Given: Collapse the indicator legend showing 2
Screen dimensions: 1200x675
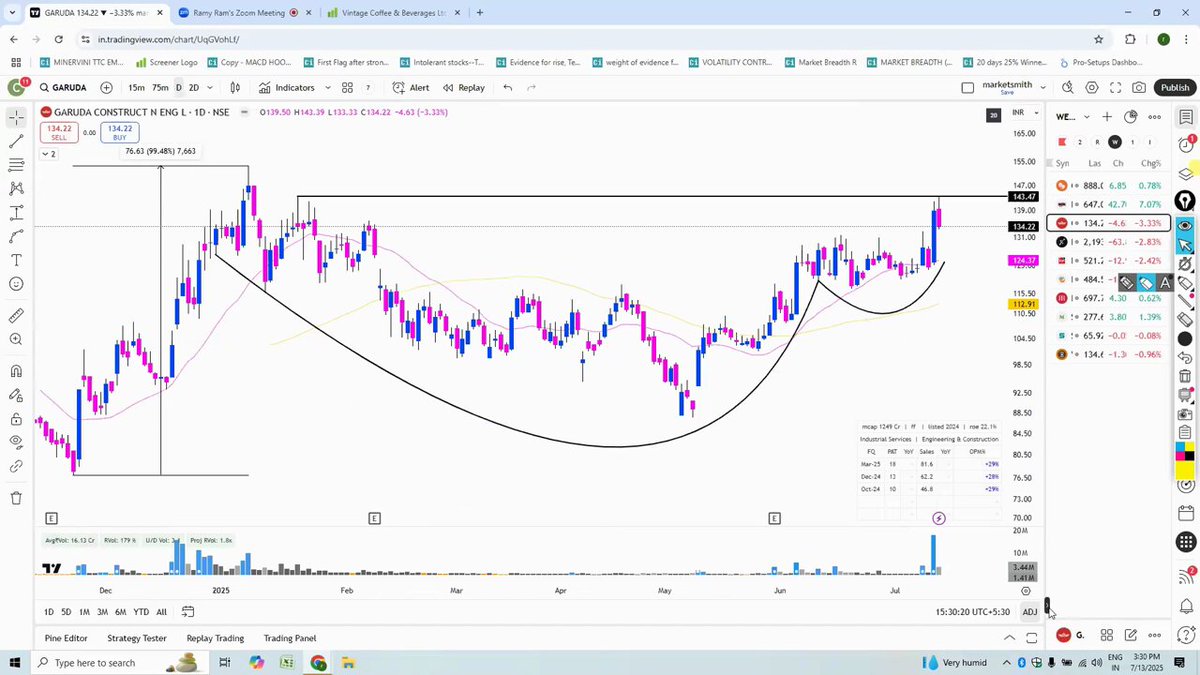Looking at the screenshot, I should 48,154.
